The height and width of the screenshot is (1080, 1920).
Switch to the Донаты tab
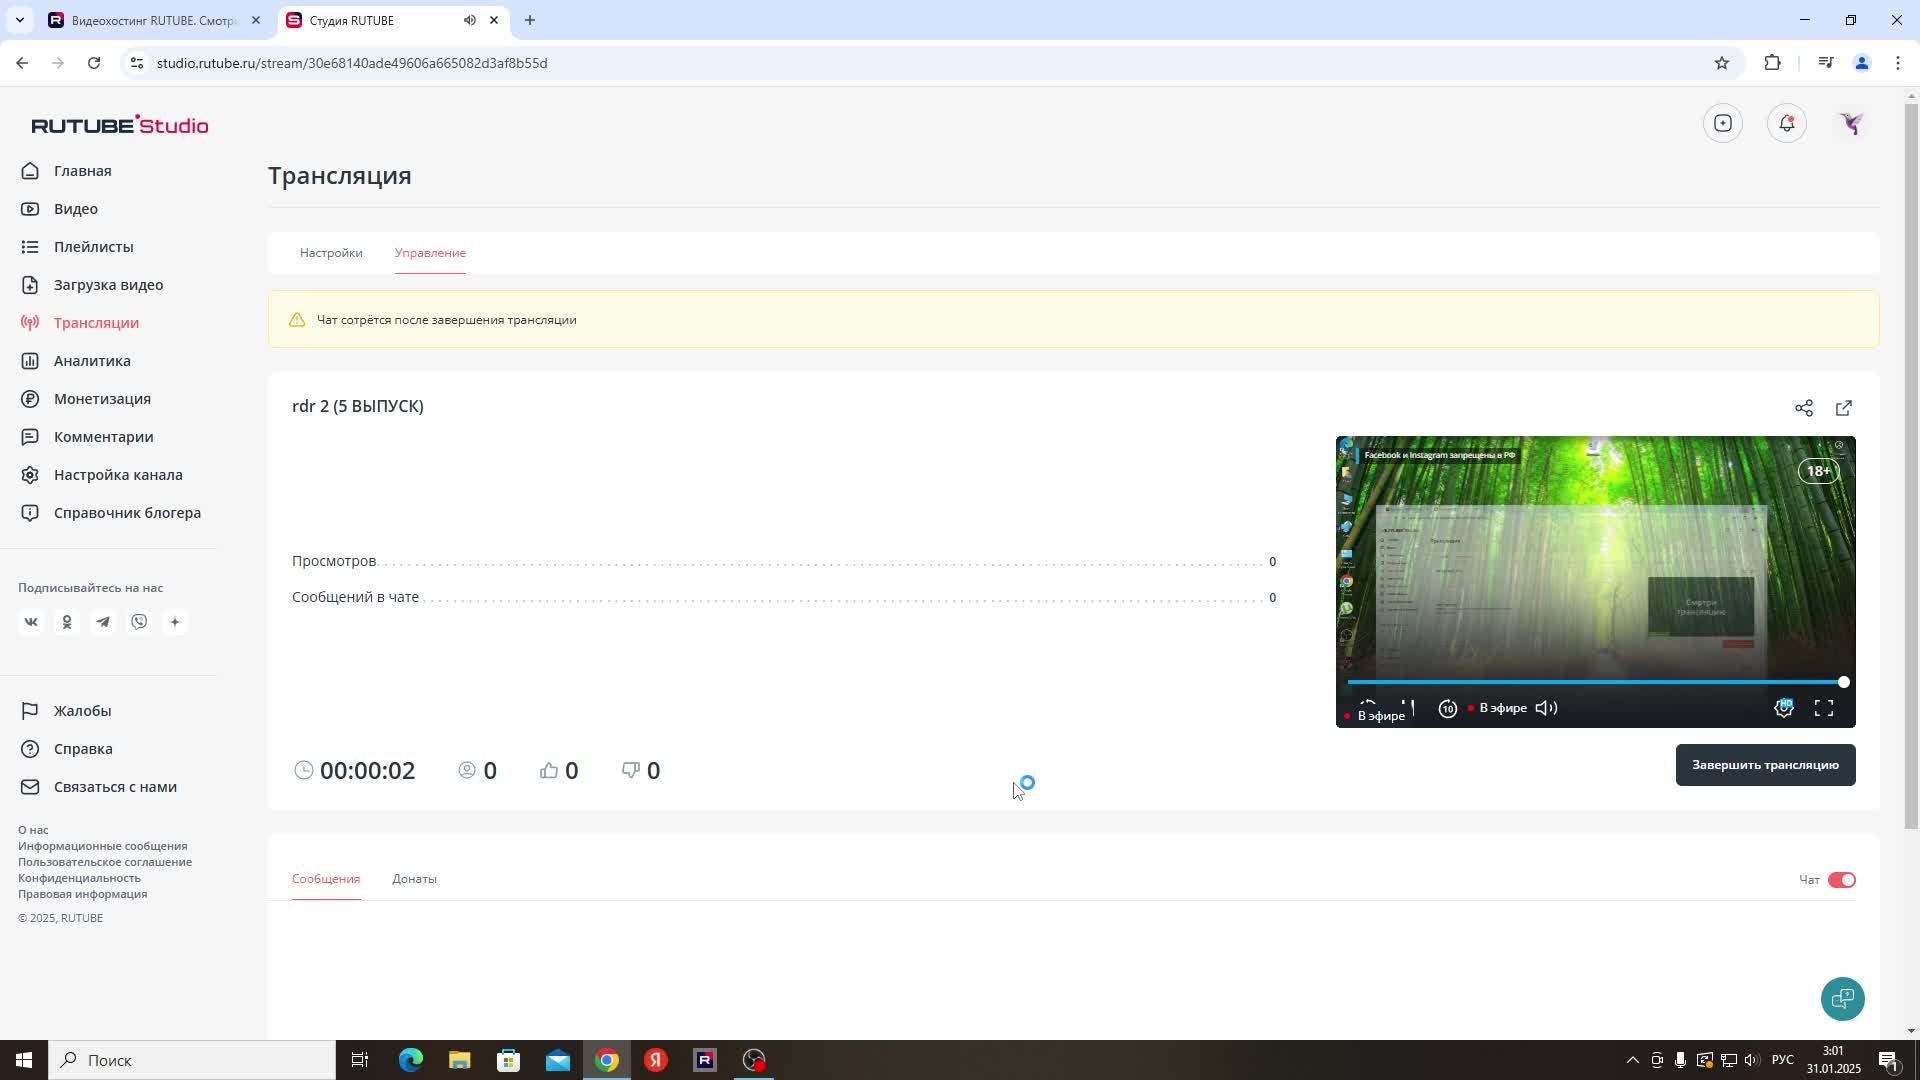point(414,879)
